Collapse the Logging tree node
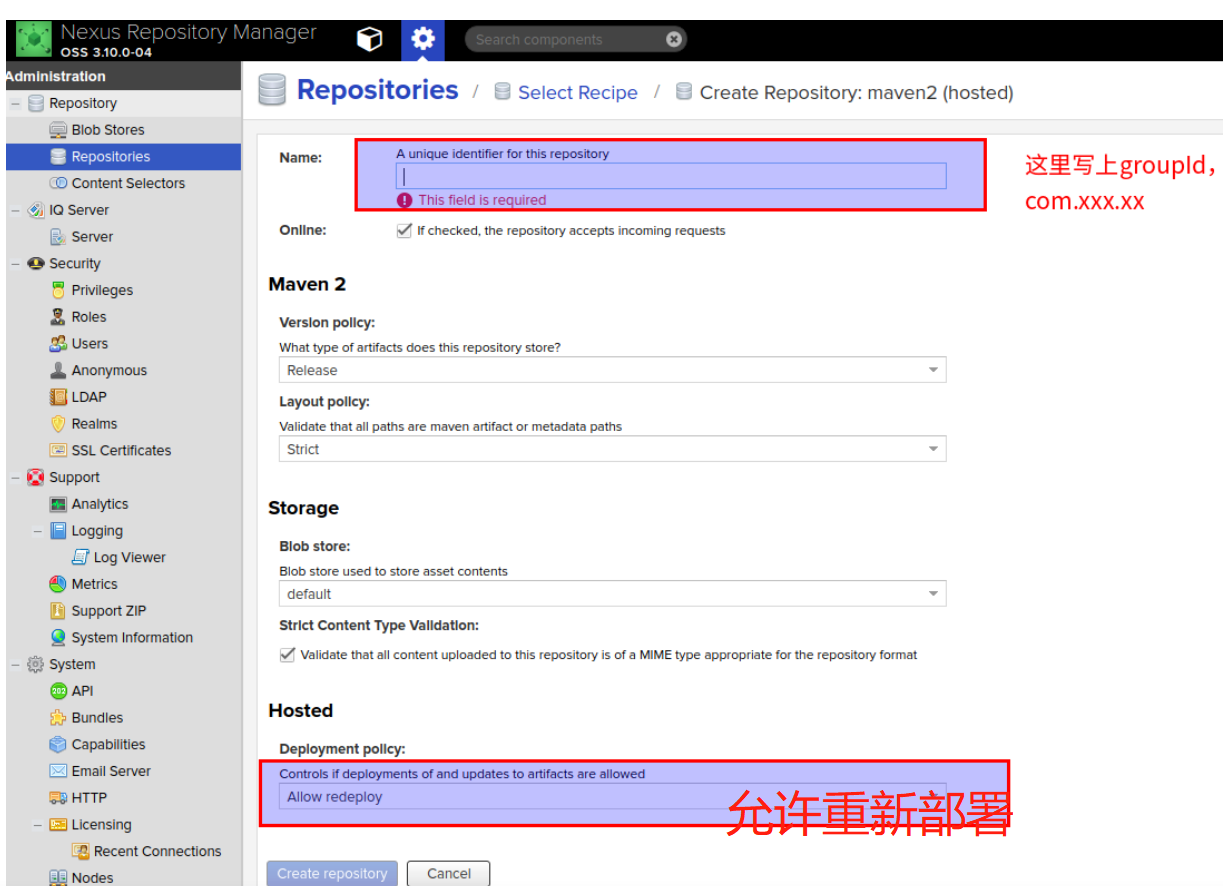Viewport: 1223px width, 886px height. [x=37, y=531]
